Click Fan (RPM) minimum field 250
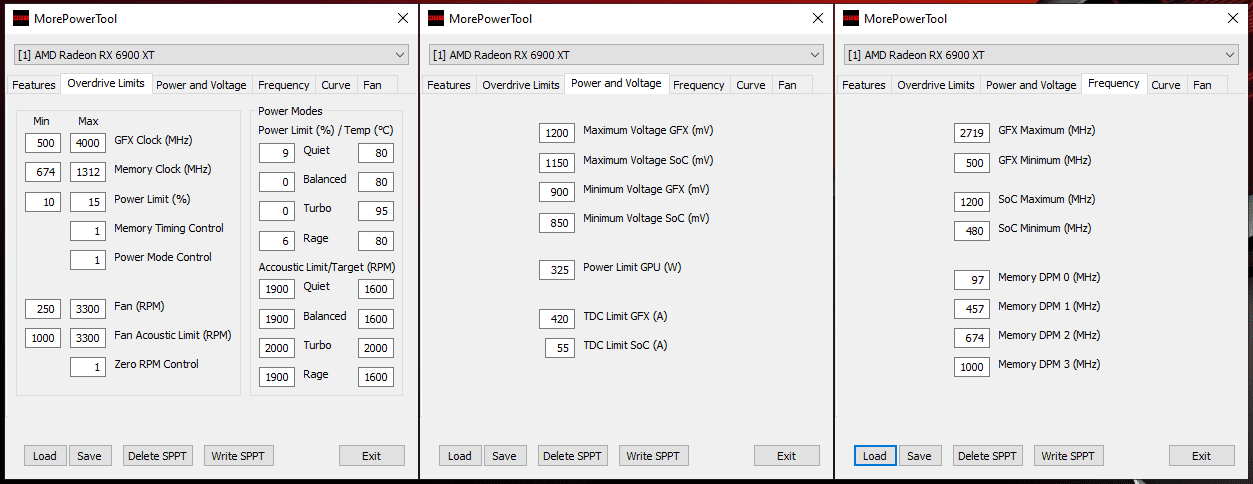 (x=43, y=309)
